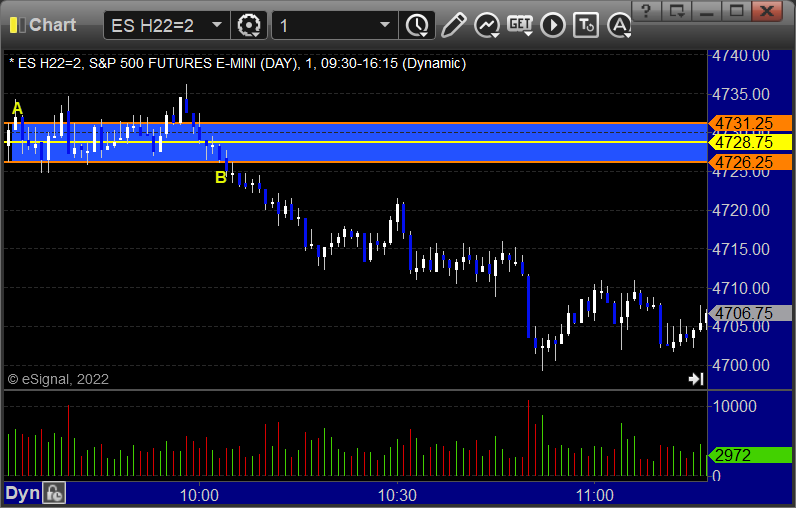Image resolution: width=796 pixels, height=508 pixels.
Task: Select the yellow A text marker
Action: point(17,108)
